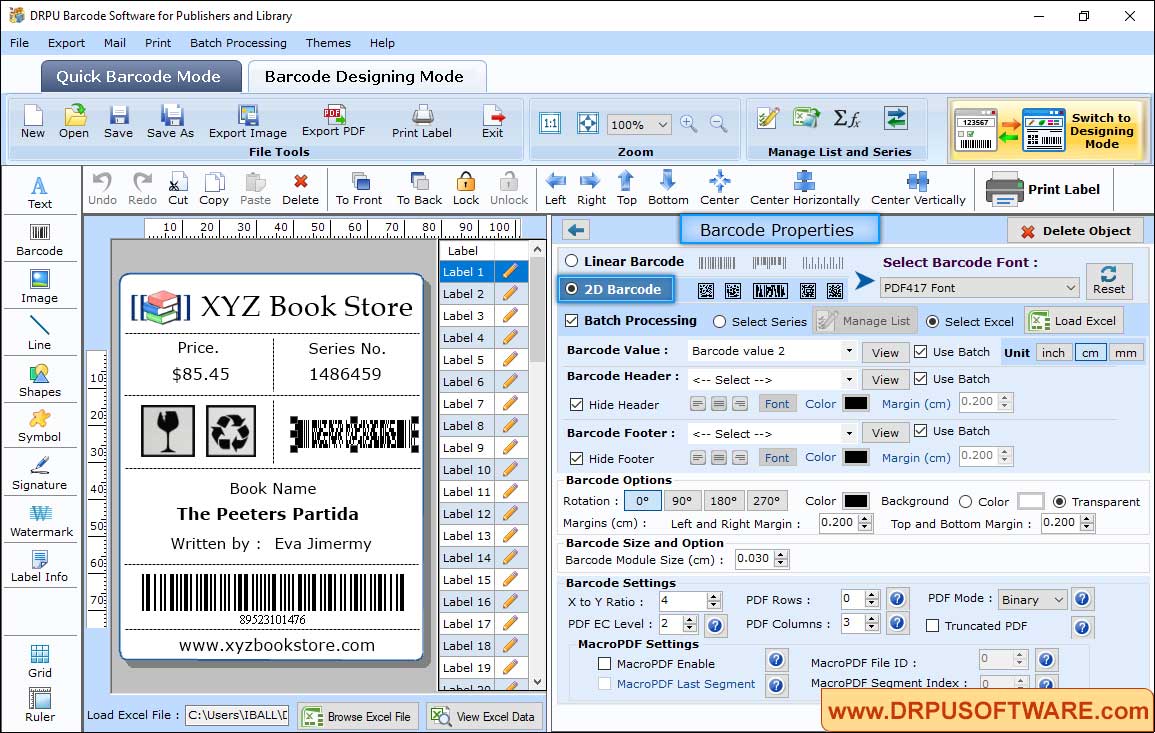Viewport: 1155px width, 733px height.
Task: Uncheck Batch Processing checkbox
Action: 572,320
